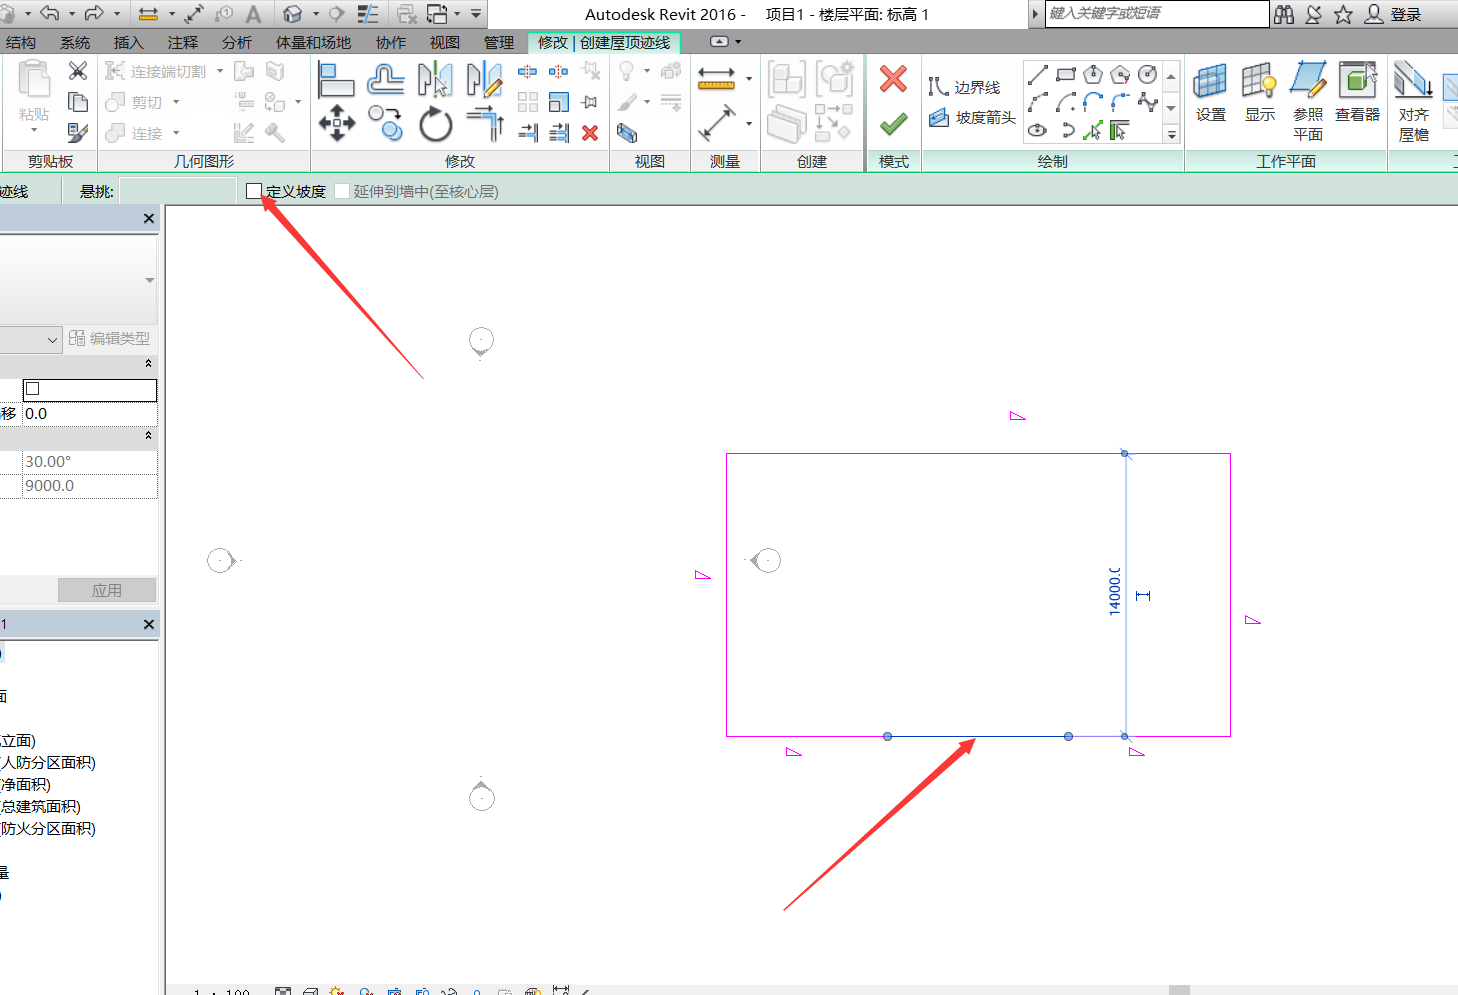Viewport: 1458px width, 995px height.
Task: Click the 坡度箭头 button
Action: 972,118
